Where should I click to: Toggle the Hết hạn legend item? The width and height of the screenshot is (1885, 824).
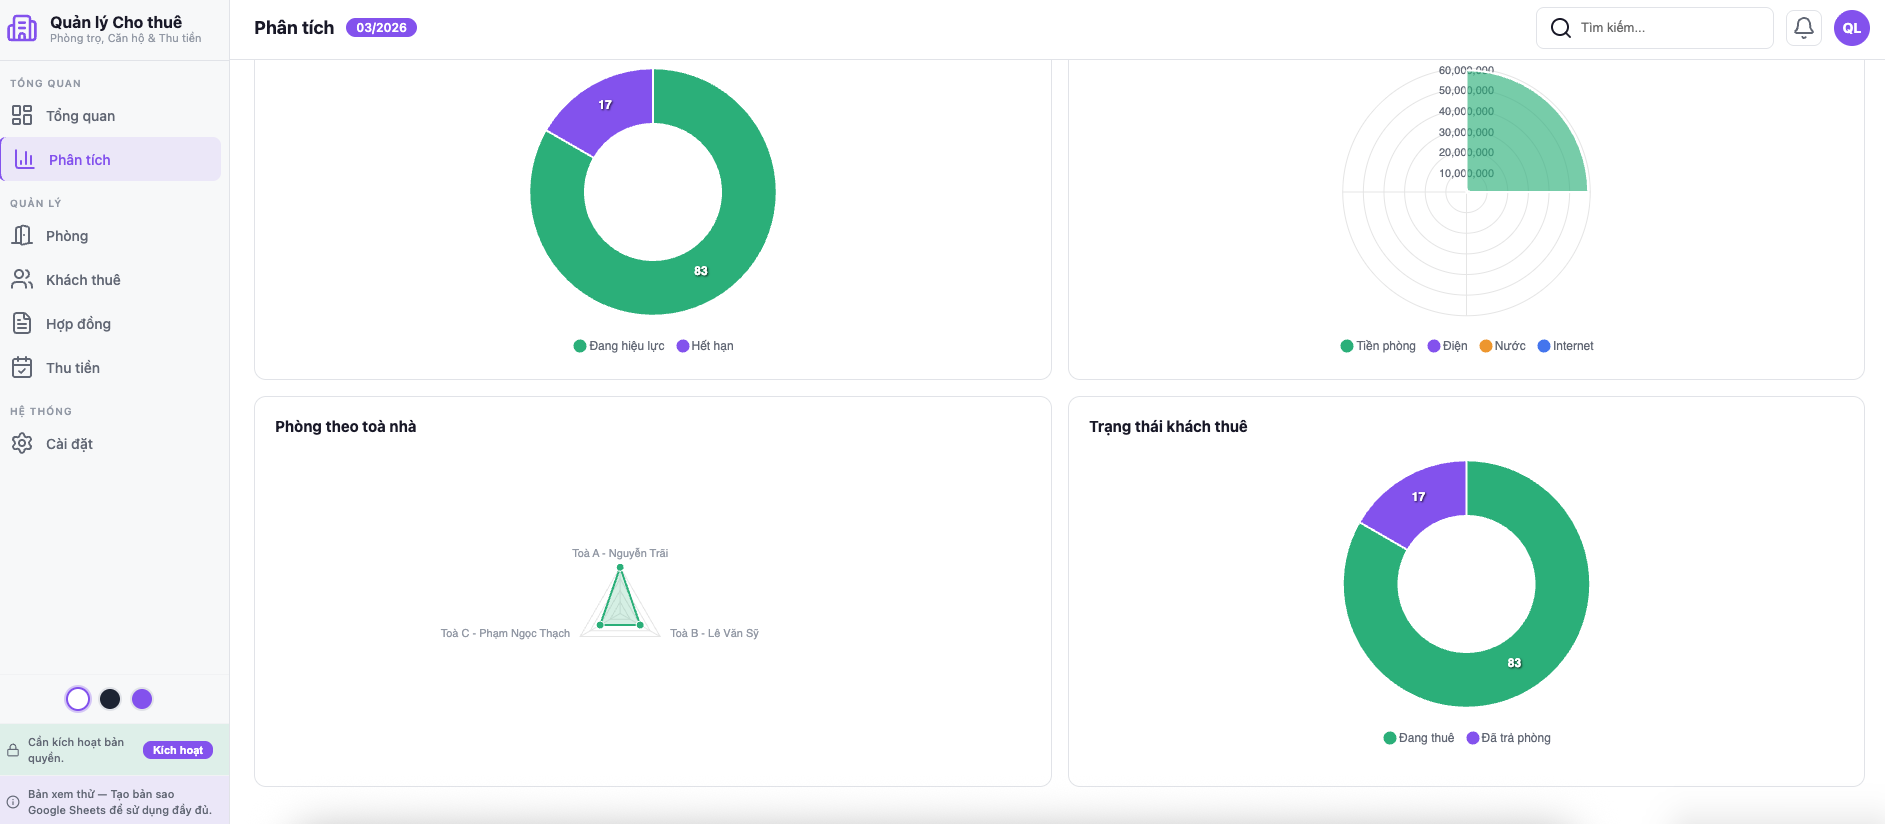coord(705,346)
